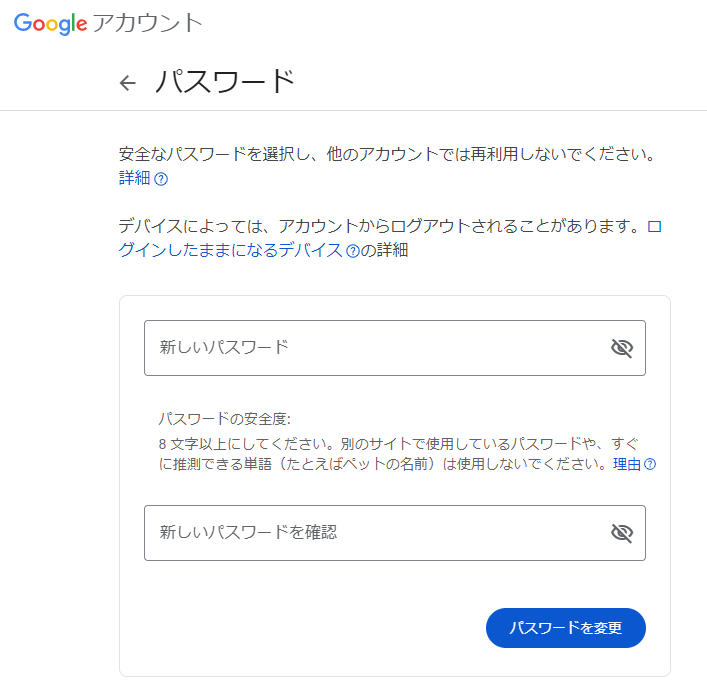
Task: Toggle visibility in the 新しいパスワードを確認 field
Action: (622, 533)
